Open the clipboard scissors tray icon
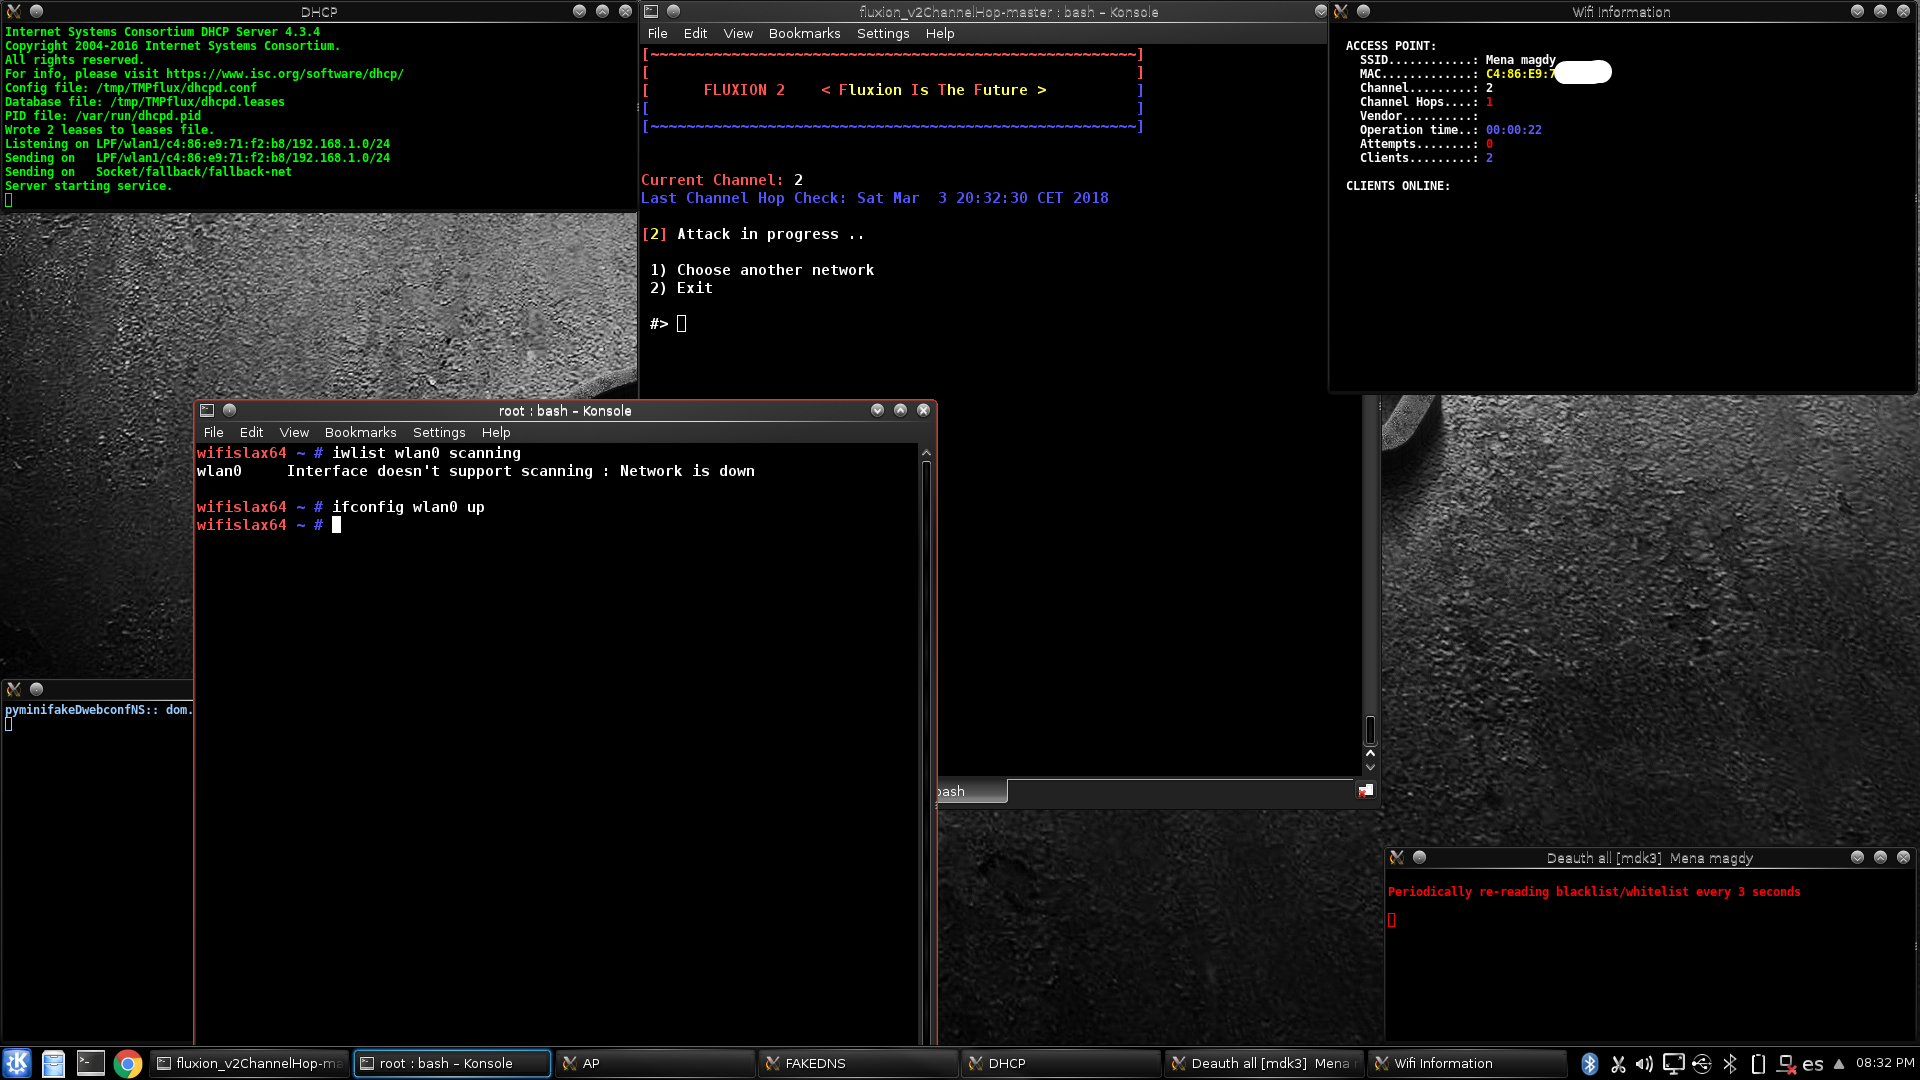1920x1080 pixels. tap(1618, 1064)
